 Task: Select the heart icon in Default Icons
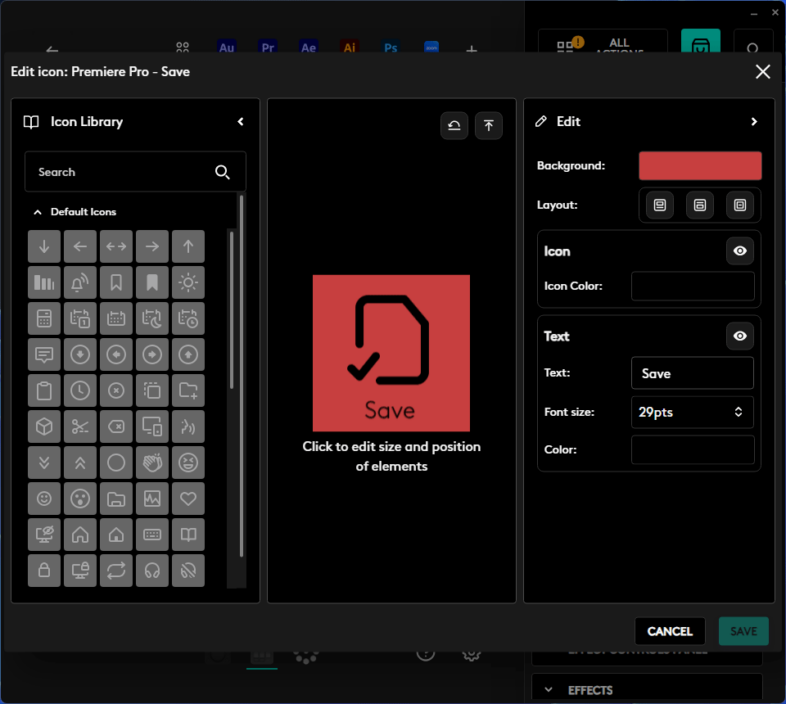(188, 498)
